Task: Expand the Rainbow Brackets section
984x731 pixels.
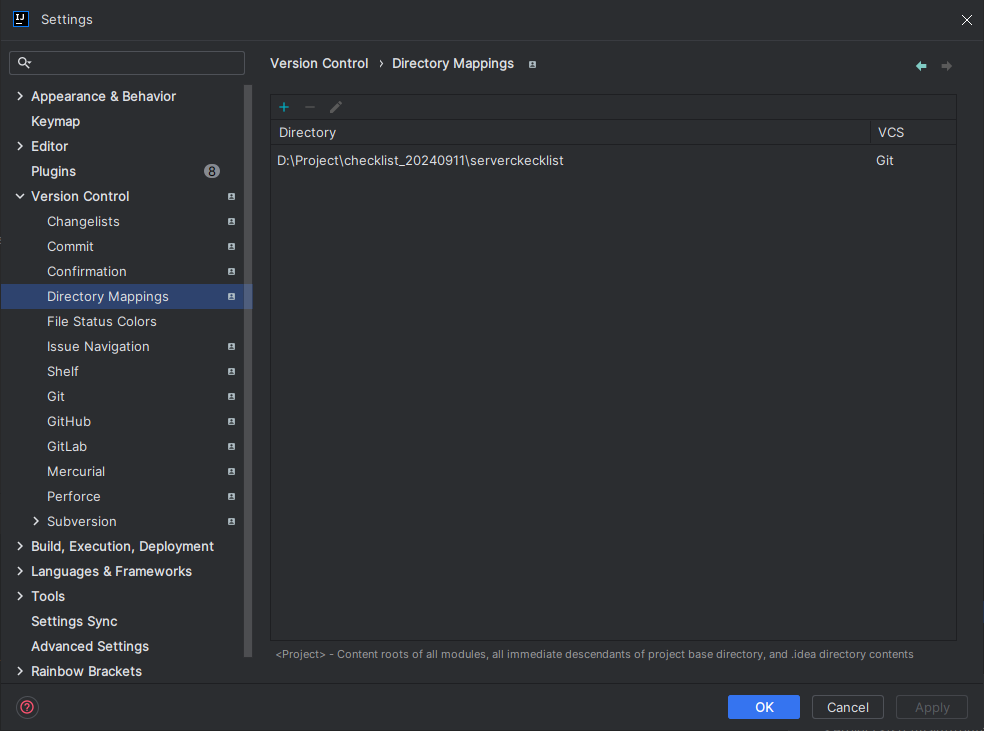Action: coord(20,671)
